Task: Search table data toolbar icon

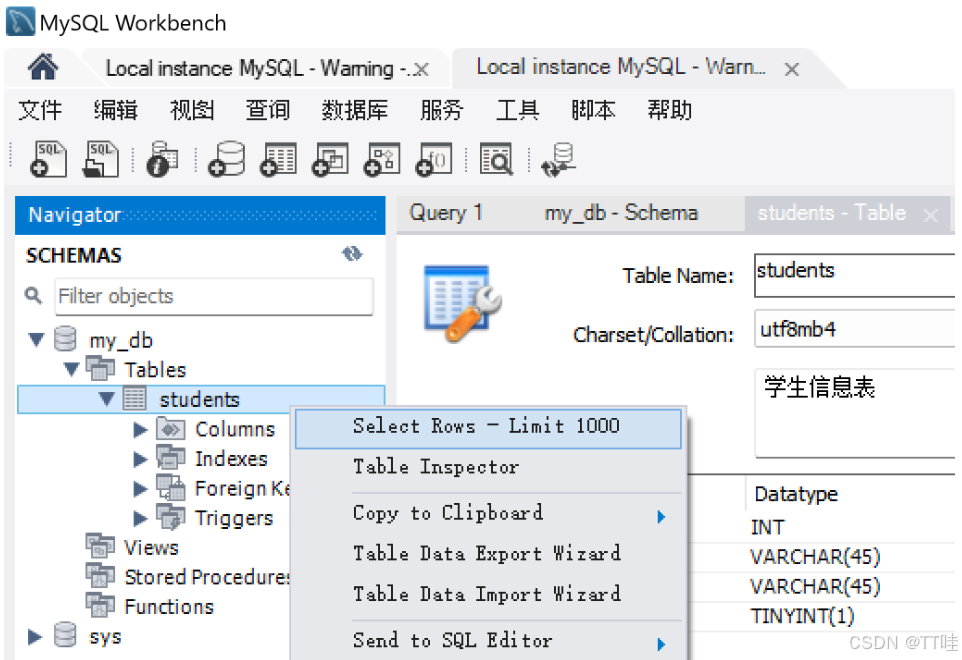Action: (496, 159)
